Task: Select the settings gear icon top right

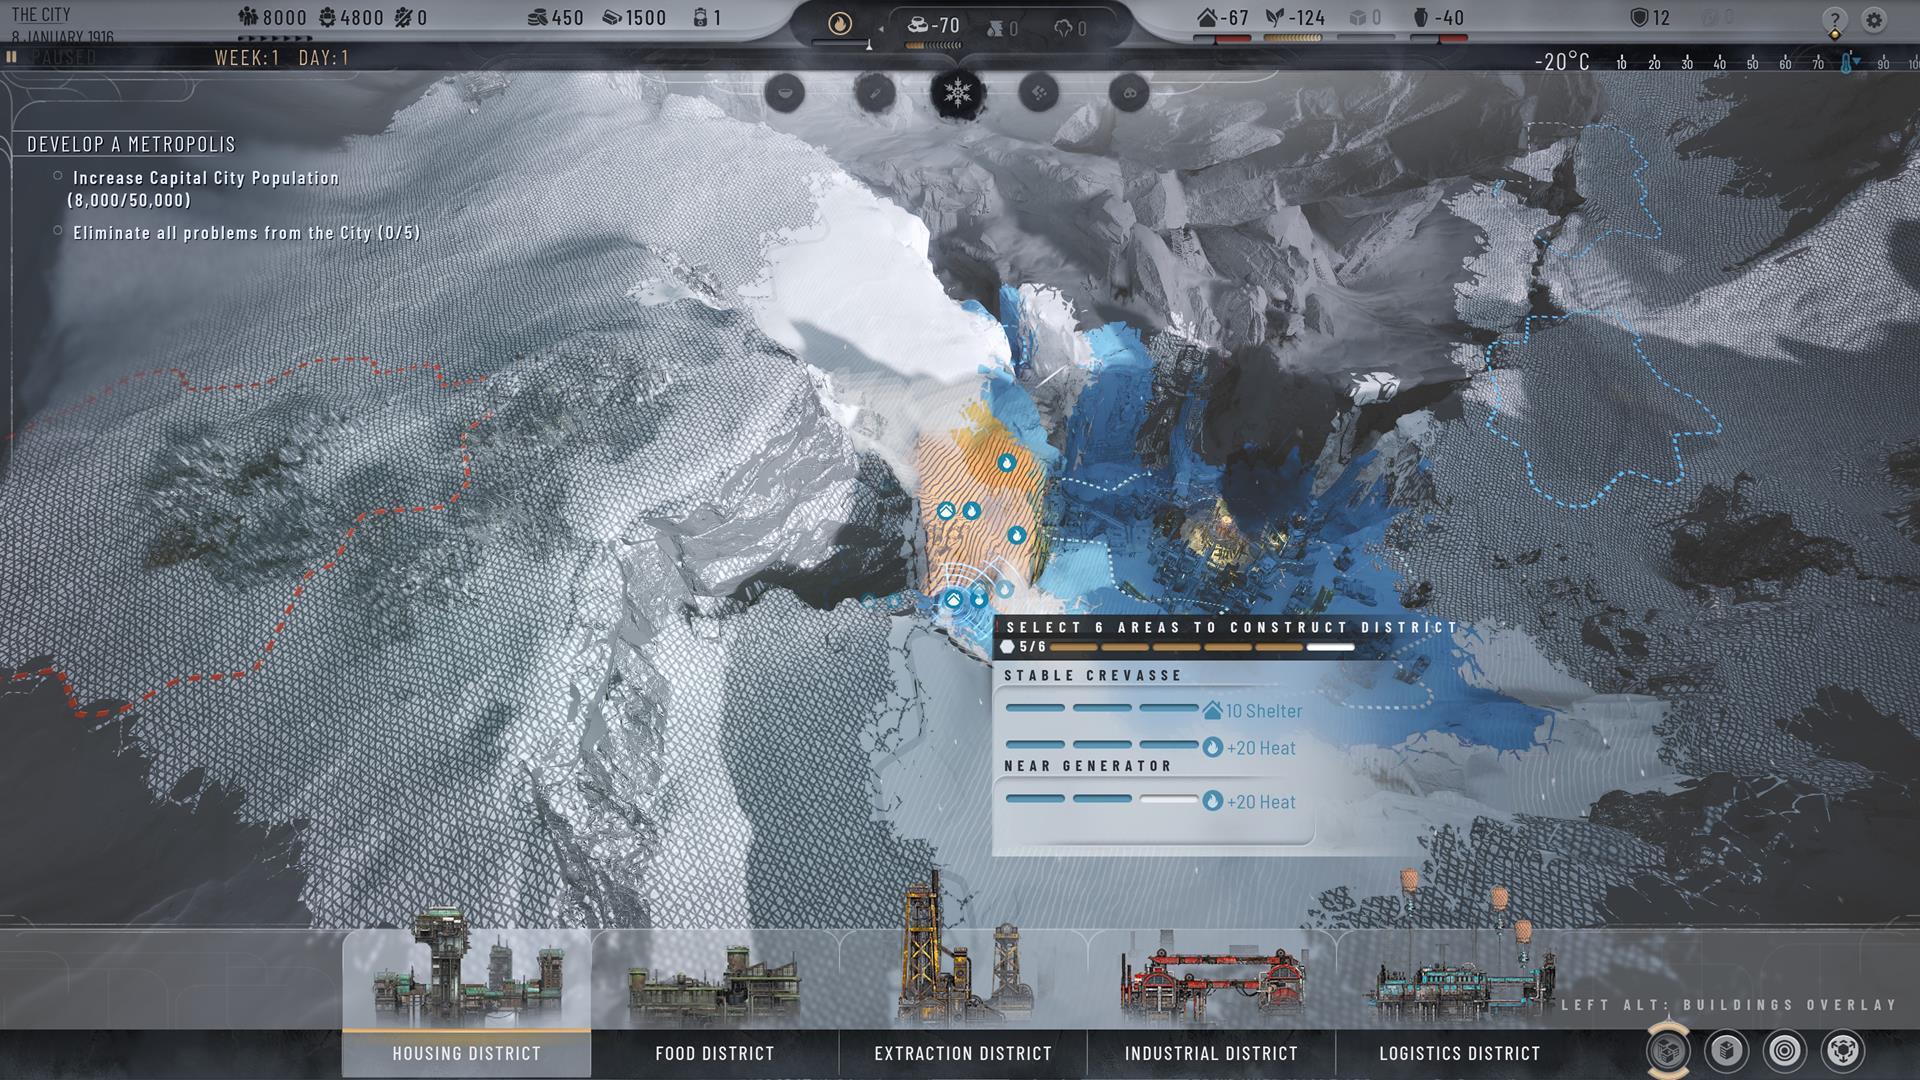Action: click(1874, 18)
